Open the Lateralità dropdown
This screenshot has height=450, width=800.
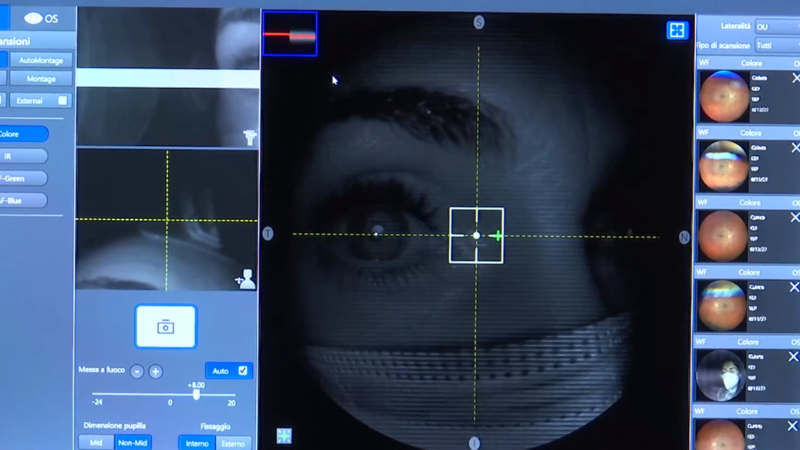(777, 27)
